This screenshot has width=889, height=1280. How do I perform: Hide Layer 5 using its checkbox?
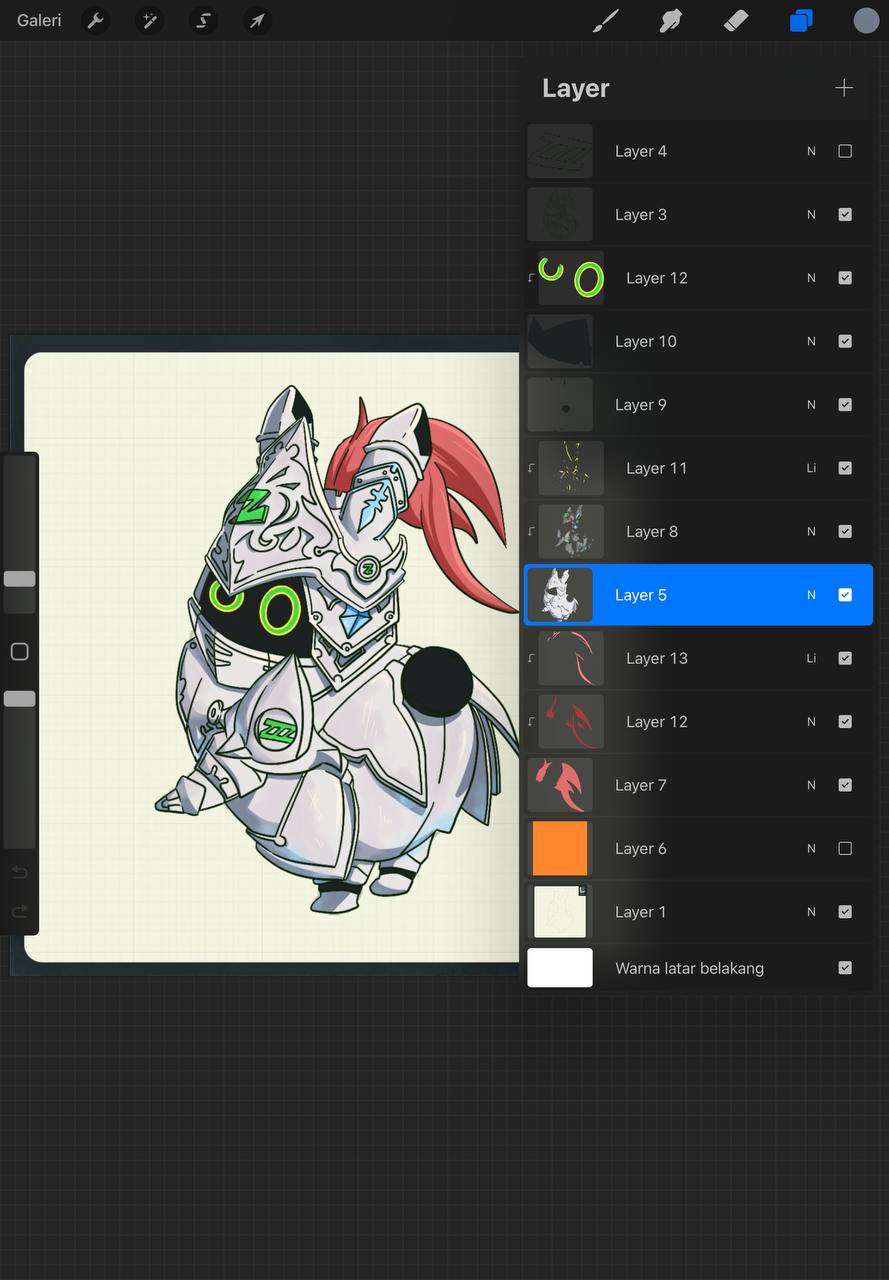[845, 595]
